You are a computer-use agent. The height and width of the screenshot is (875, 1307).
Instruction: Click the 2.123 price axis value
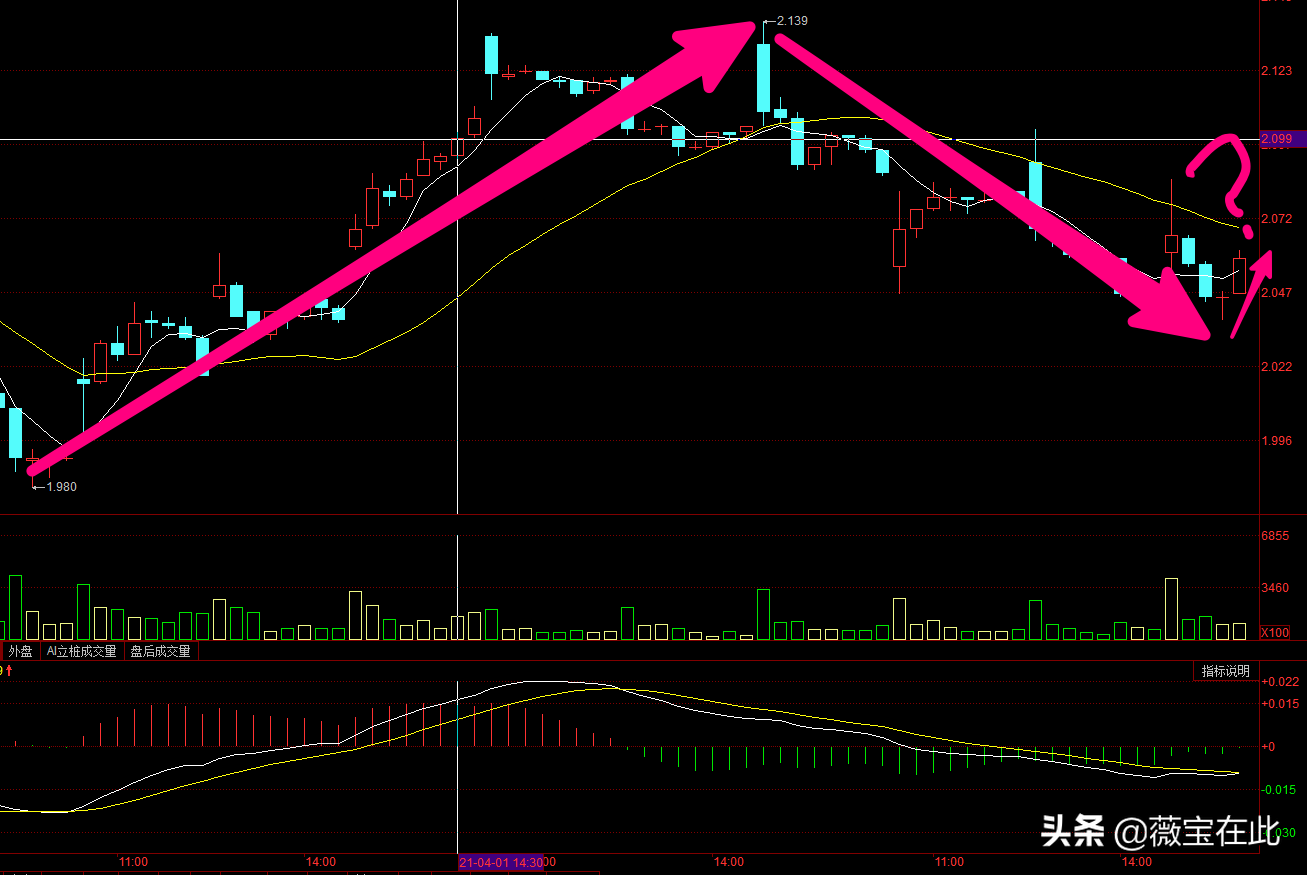[1277, 70]
